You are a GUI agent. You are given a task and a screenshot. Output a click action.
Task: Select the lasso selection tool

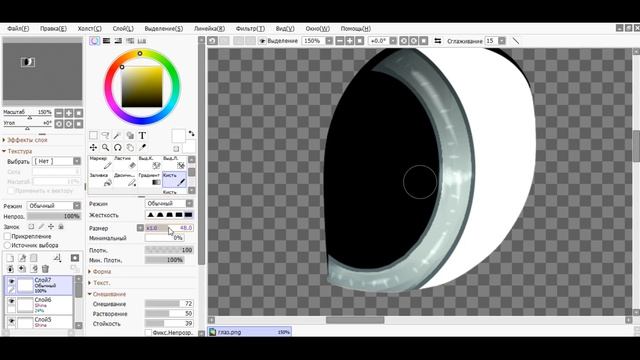click(105, 136)
